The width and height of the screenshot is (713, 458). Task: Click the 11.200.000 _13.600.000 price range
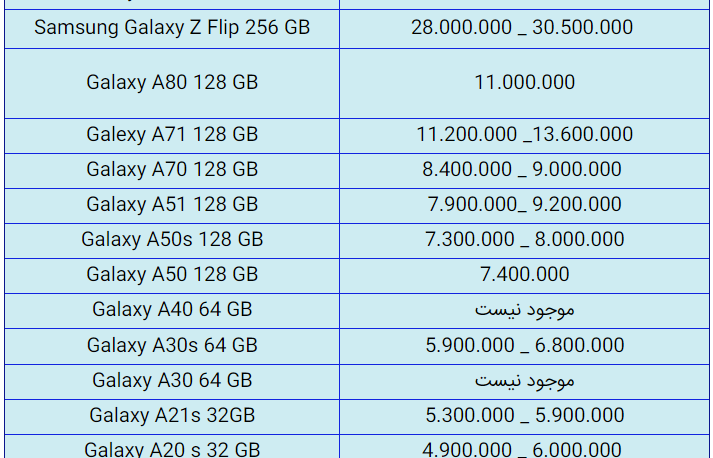point(524,134)
